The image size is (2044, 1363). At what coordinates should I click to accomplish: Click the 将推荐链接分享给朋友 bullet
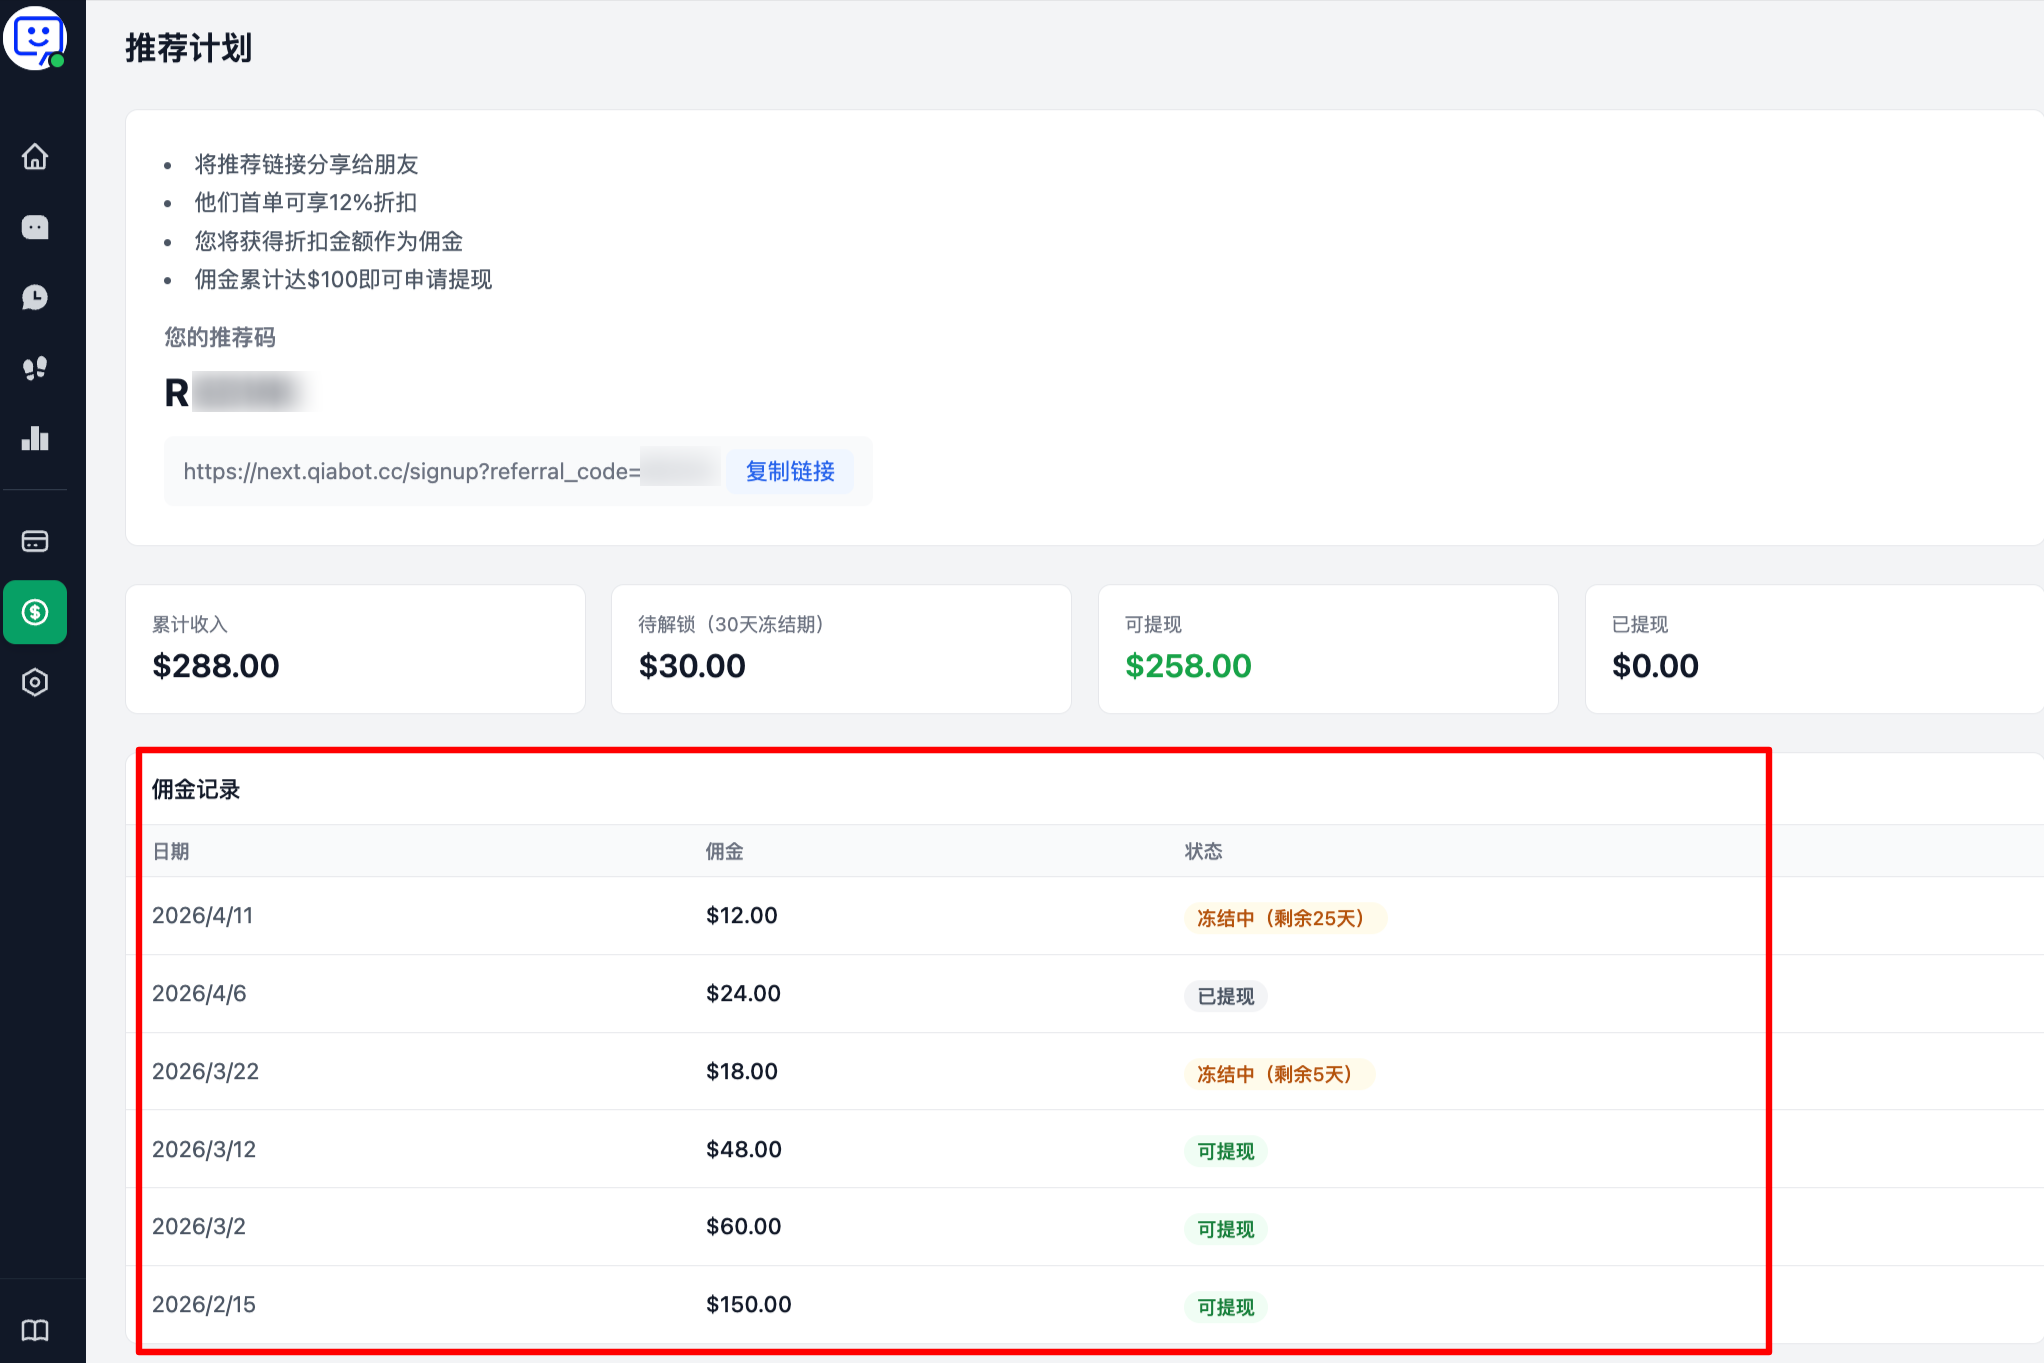tap(306, 164)
